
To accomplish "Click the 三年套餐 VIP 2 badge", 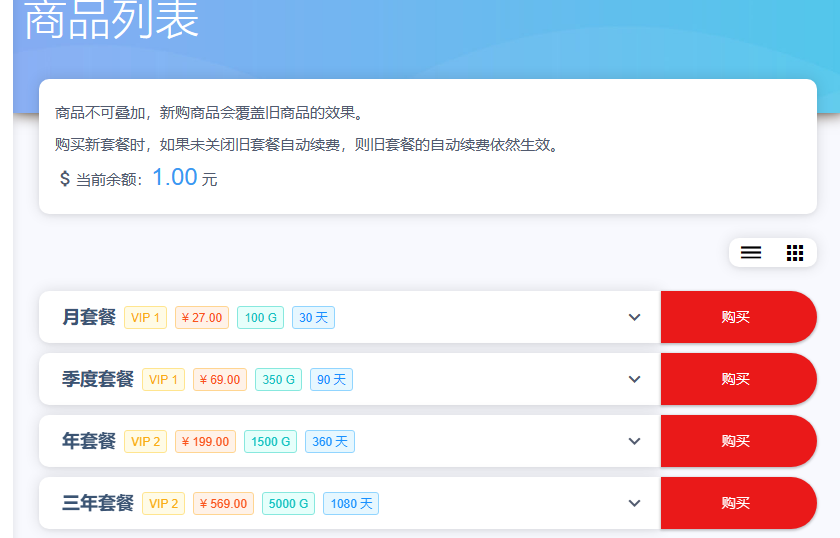I will click(163, 504).
